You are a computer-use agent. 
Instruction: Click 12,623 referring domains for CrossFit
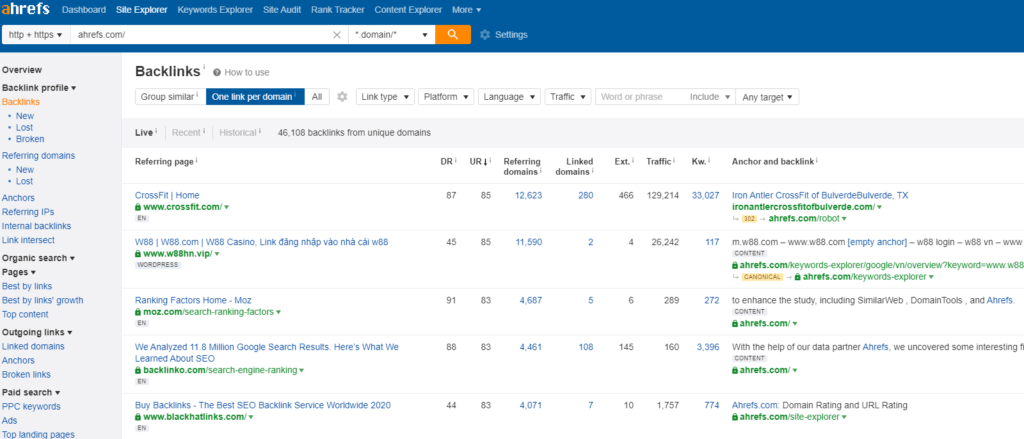tap(528, 195)
